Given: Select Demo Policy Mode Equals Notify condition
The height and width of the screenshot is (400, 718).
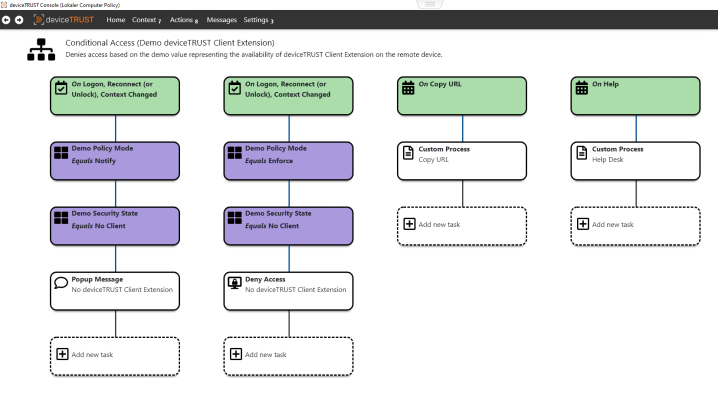Looking at the screenshot, I should (115, 161).
